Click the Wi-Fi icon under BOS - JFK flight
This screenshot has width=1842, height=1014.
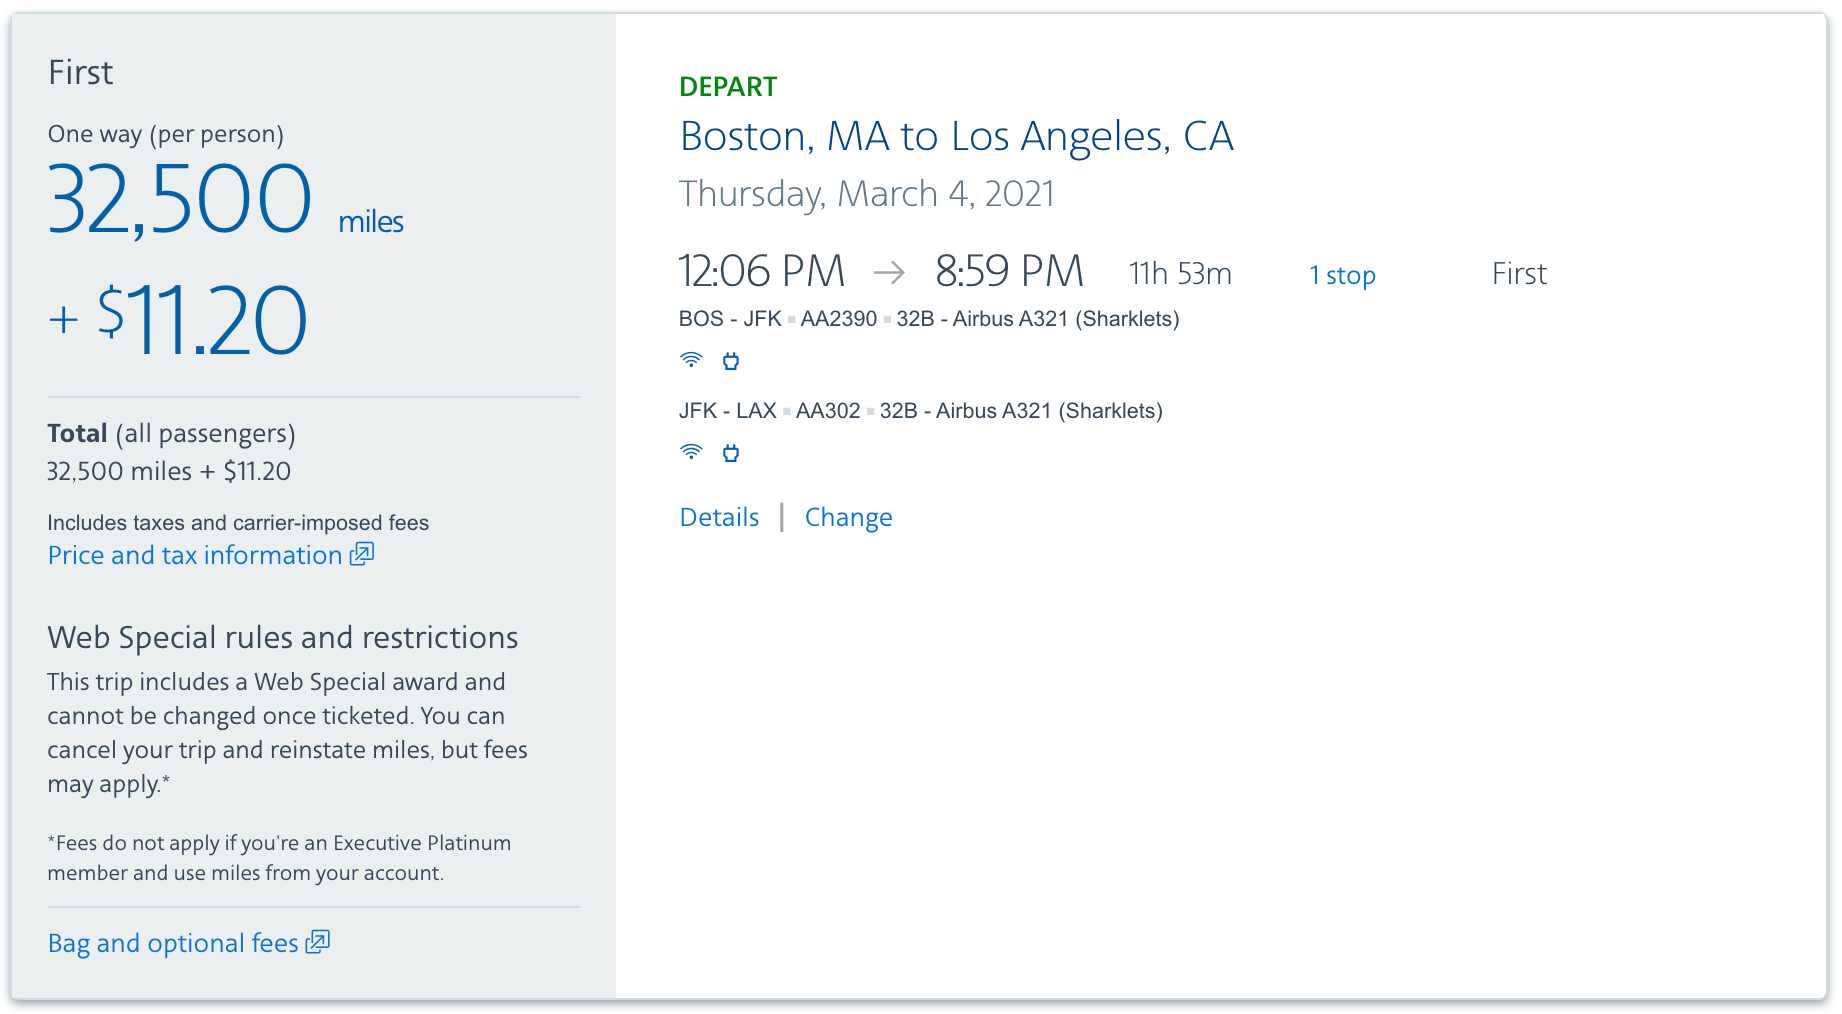(691, 360)
